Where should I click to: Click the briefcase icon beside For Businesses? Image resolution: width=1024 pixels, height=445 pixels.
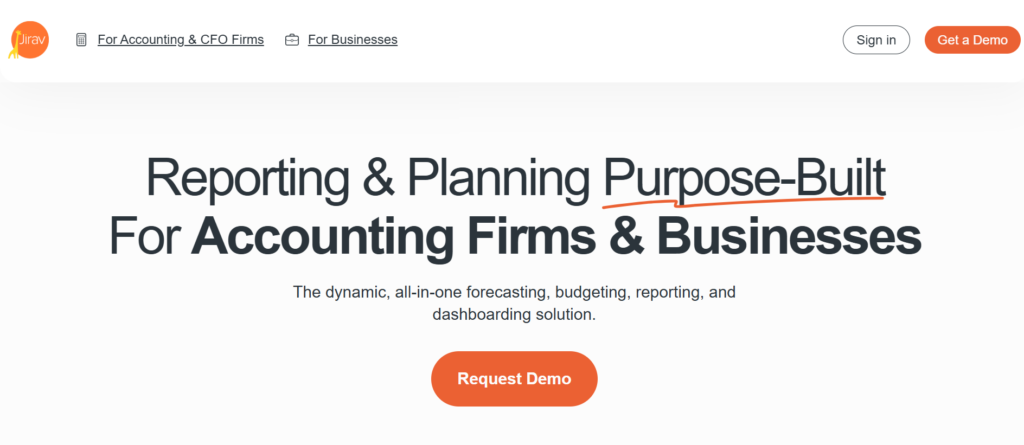(x=292, y=40)
